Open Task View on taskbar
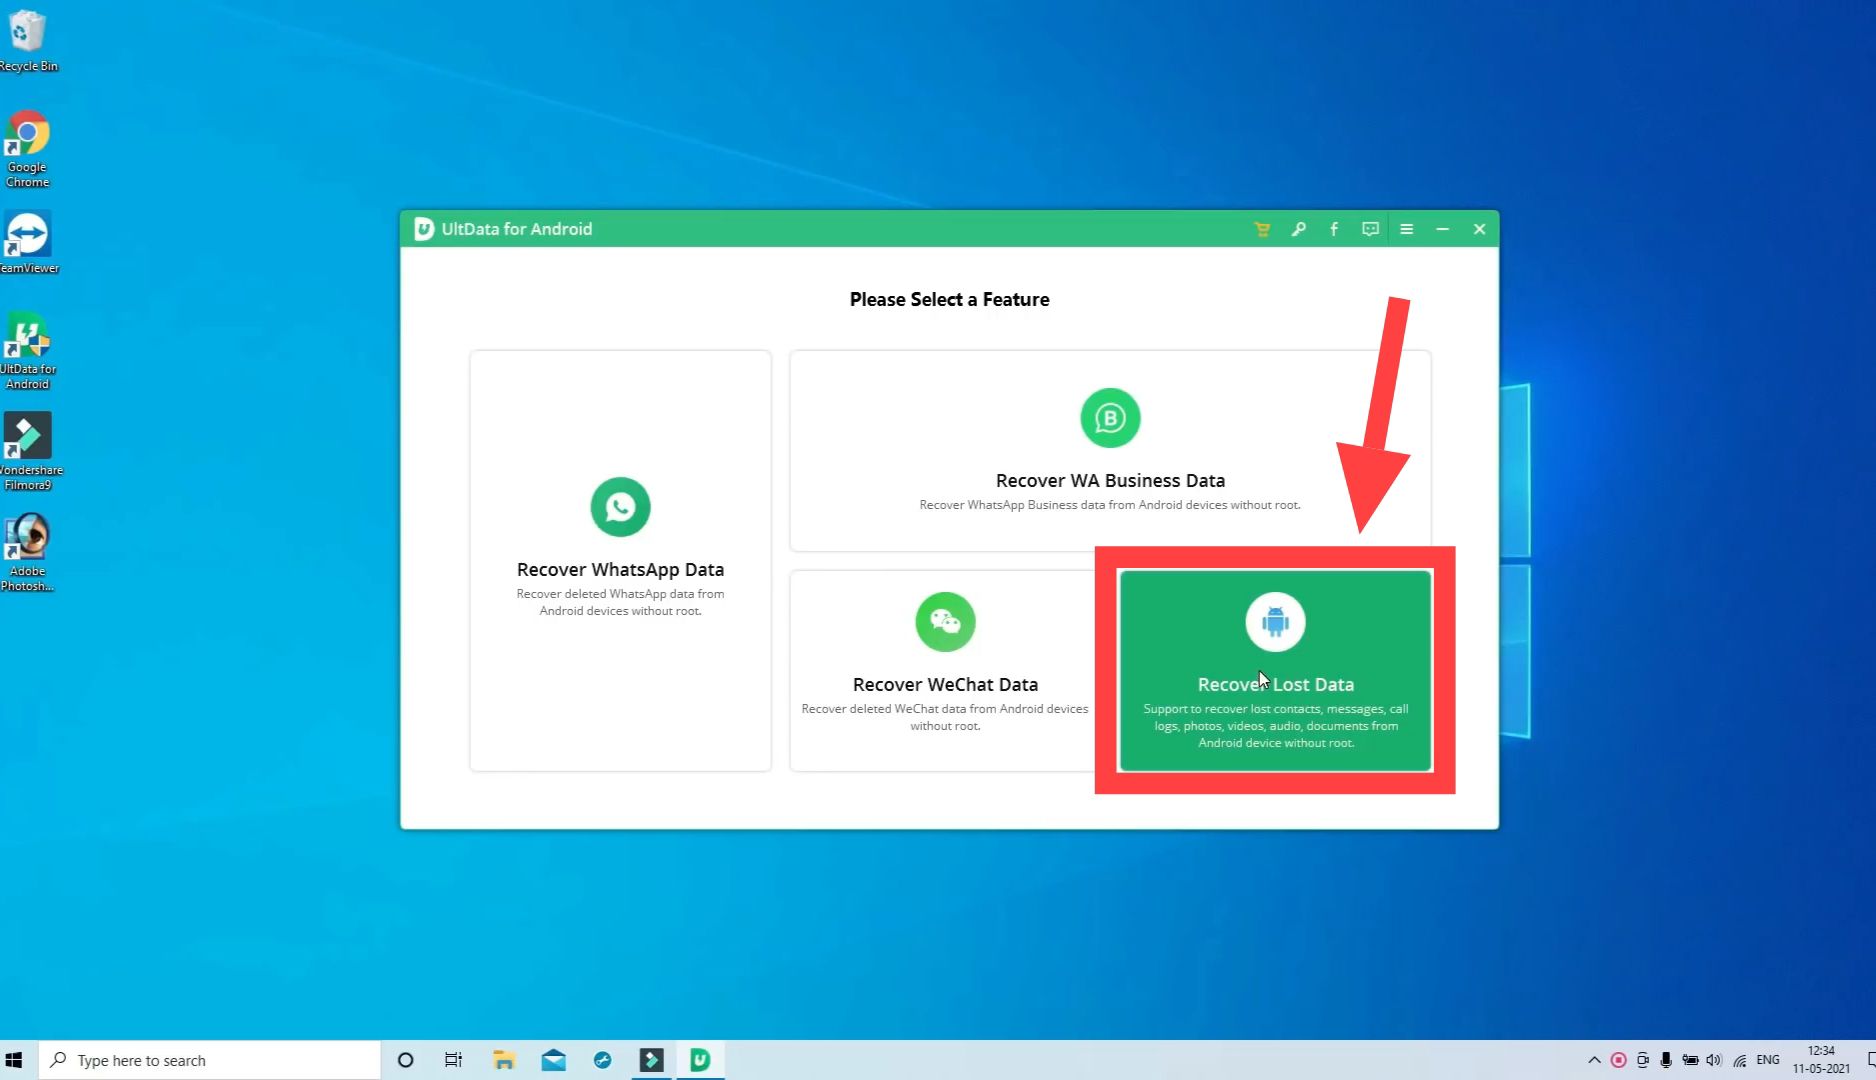This screenshot has height=1080, width=1876. (x=453, y=1060)
